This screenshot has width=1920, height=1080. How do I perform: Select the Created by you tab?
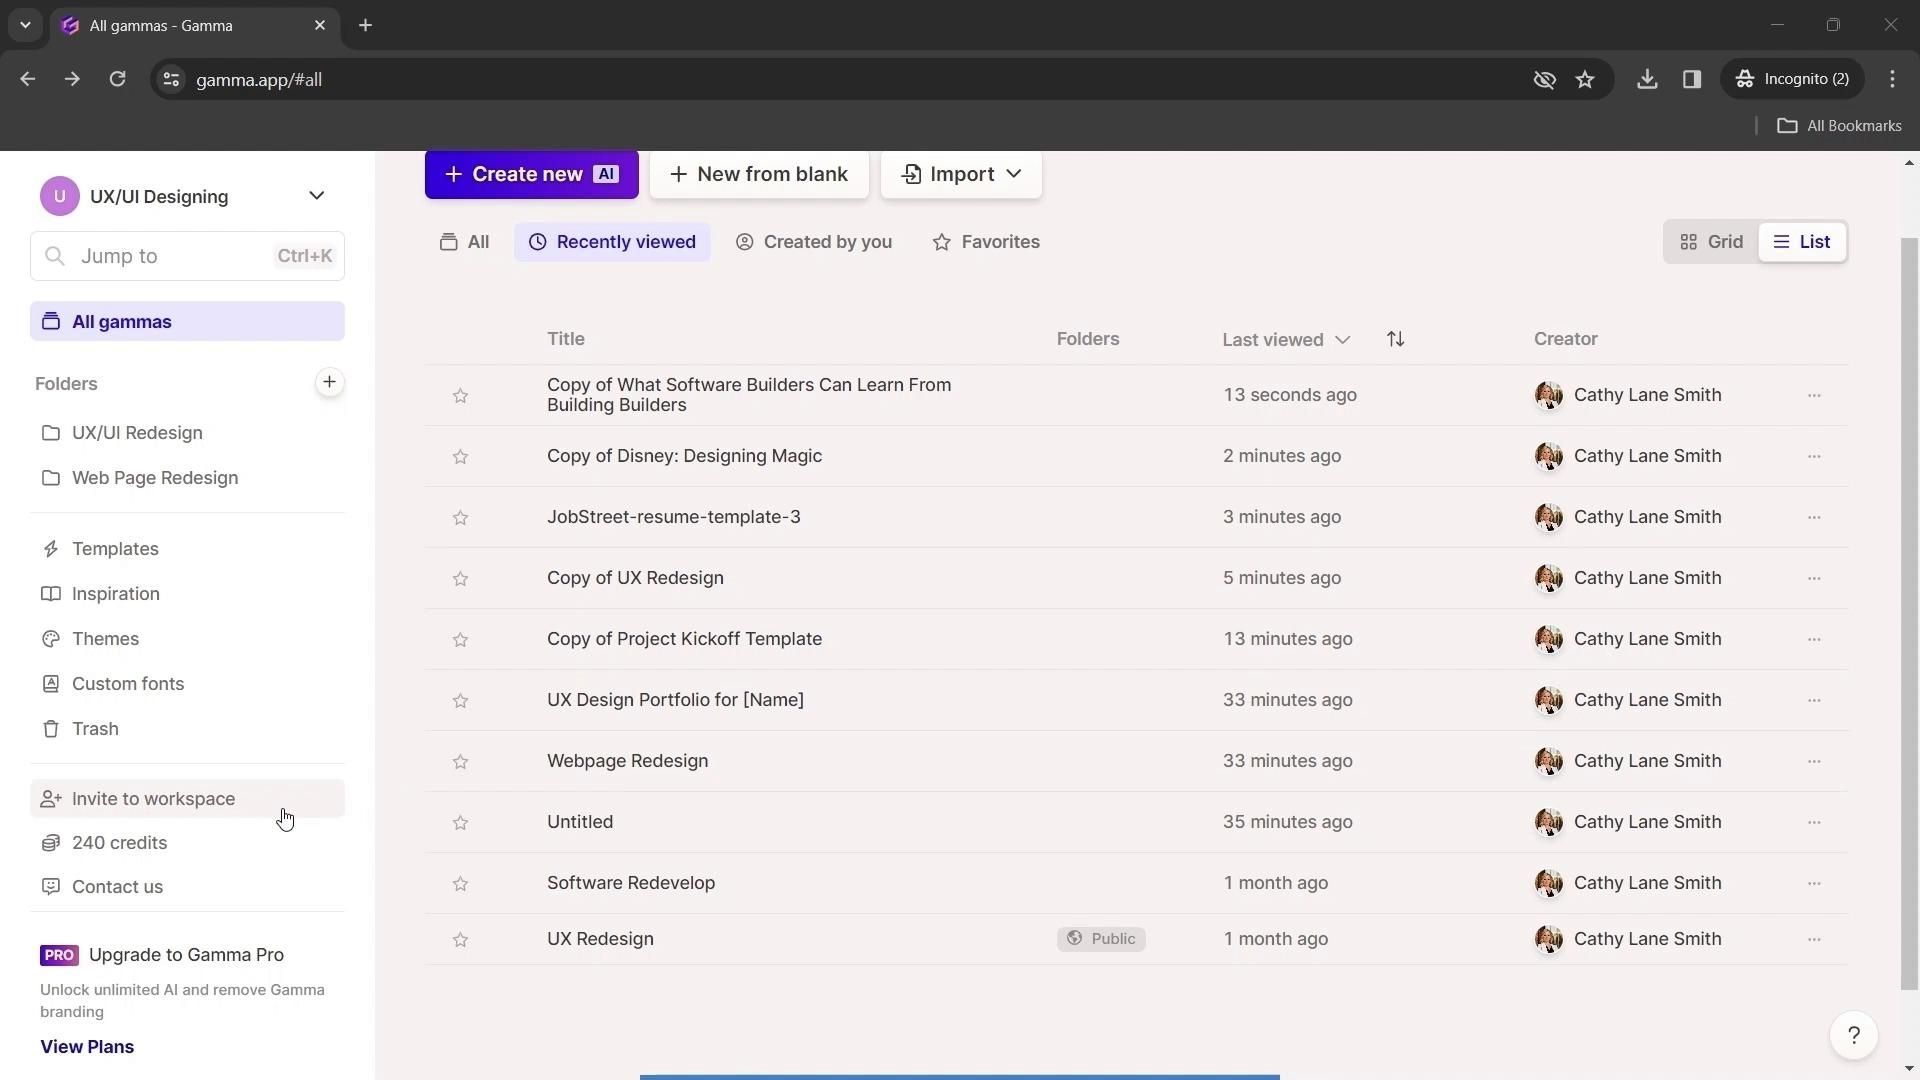(x=813, y=242)
